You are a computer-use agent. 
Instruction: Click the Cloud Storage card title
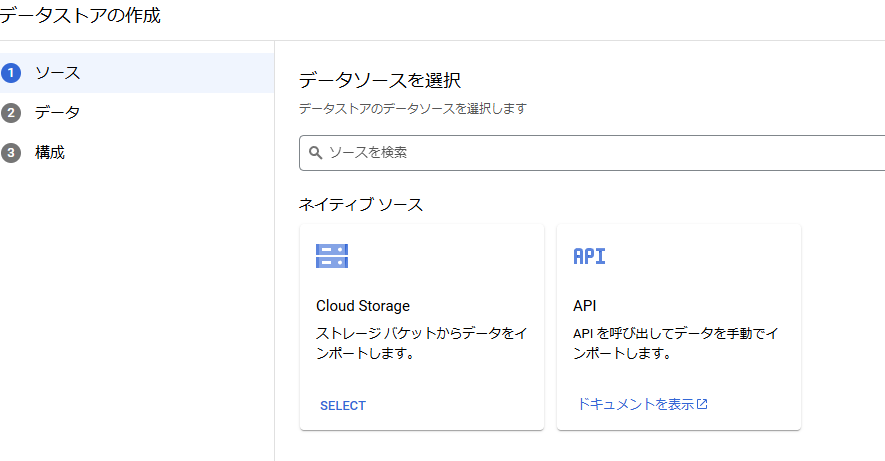click(363, 306)
